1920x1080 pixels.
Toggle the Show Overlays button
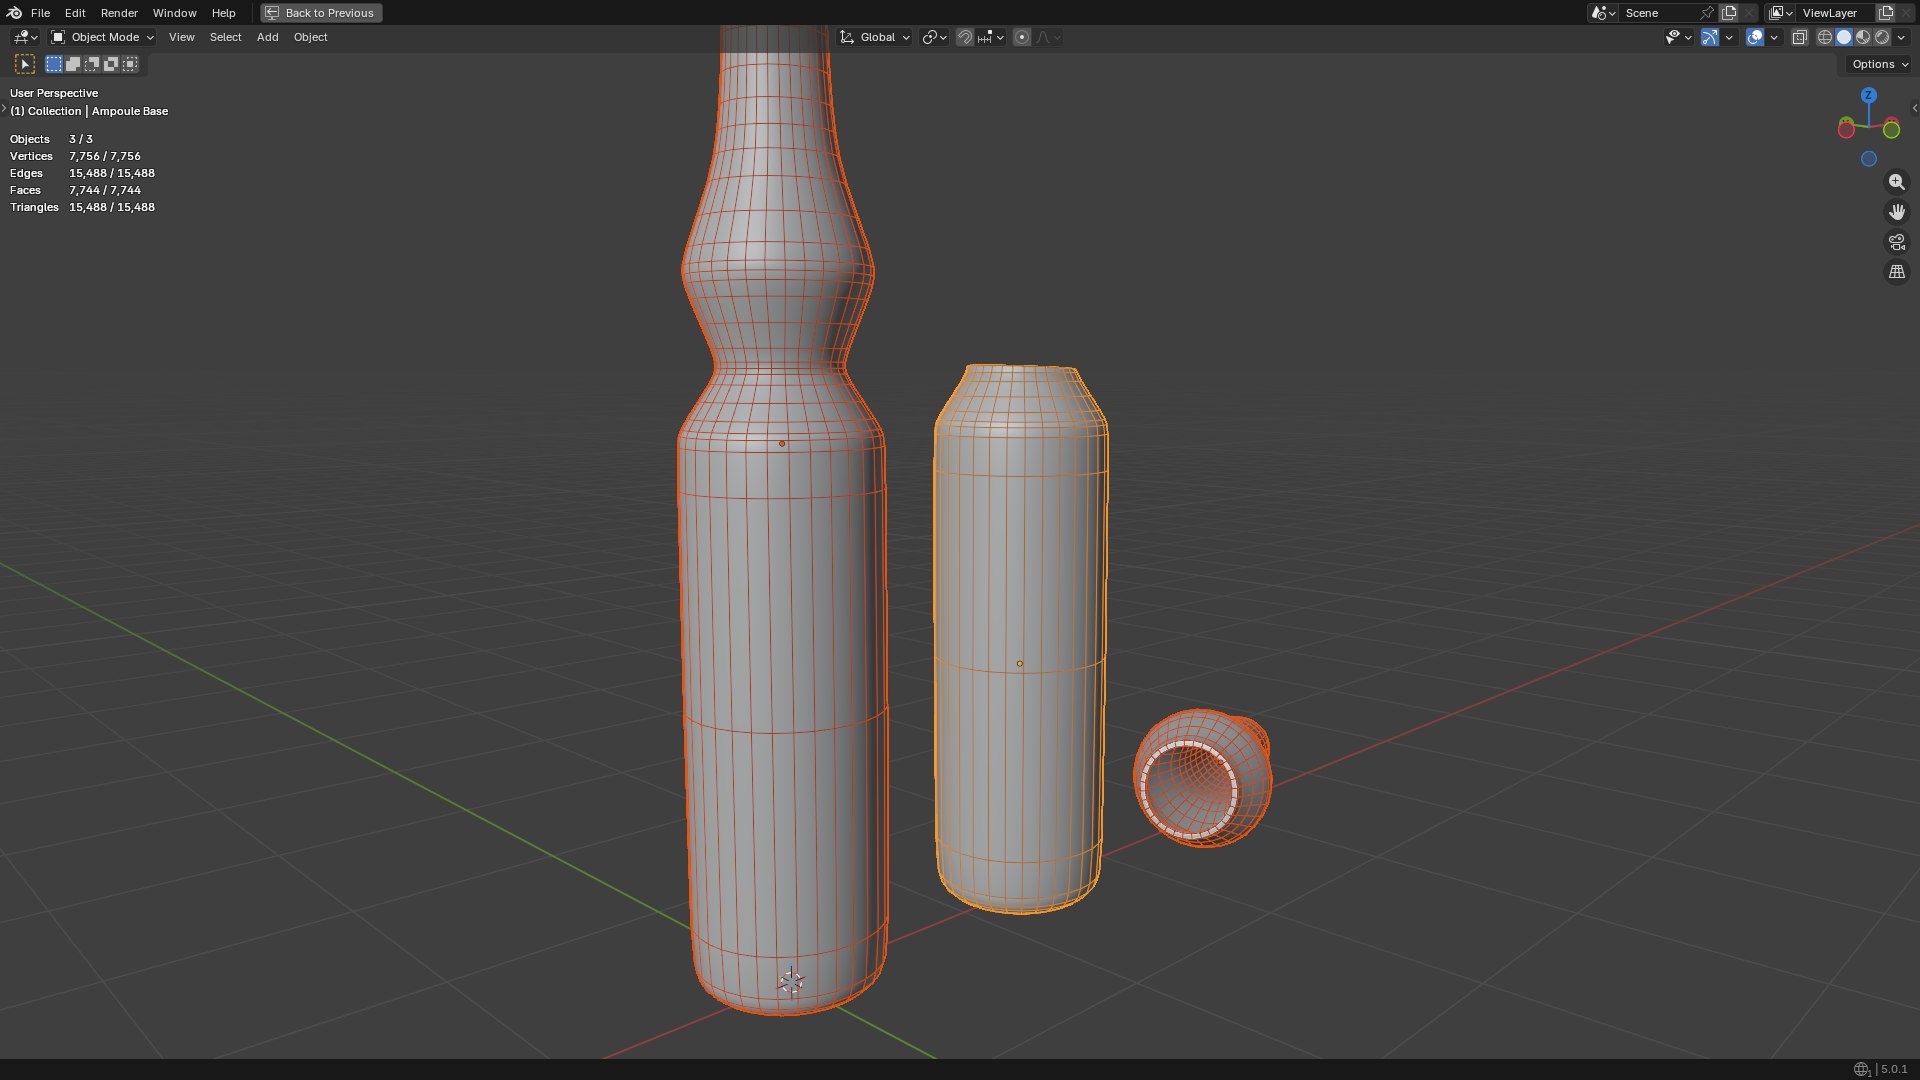pyautogui.click(x=1755, y=37)
